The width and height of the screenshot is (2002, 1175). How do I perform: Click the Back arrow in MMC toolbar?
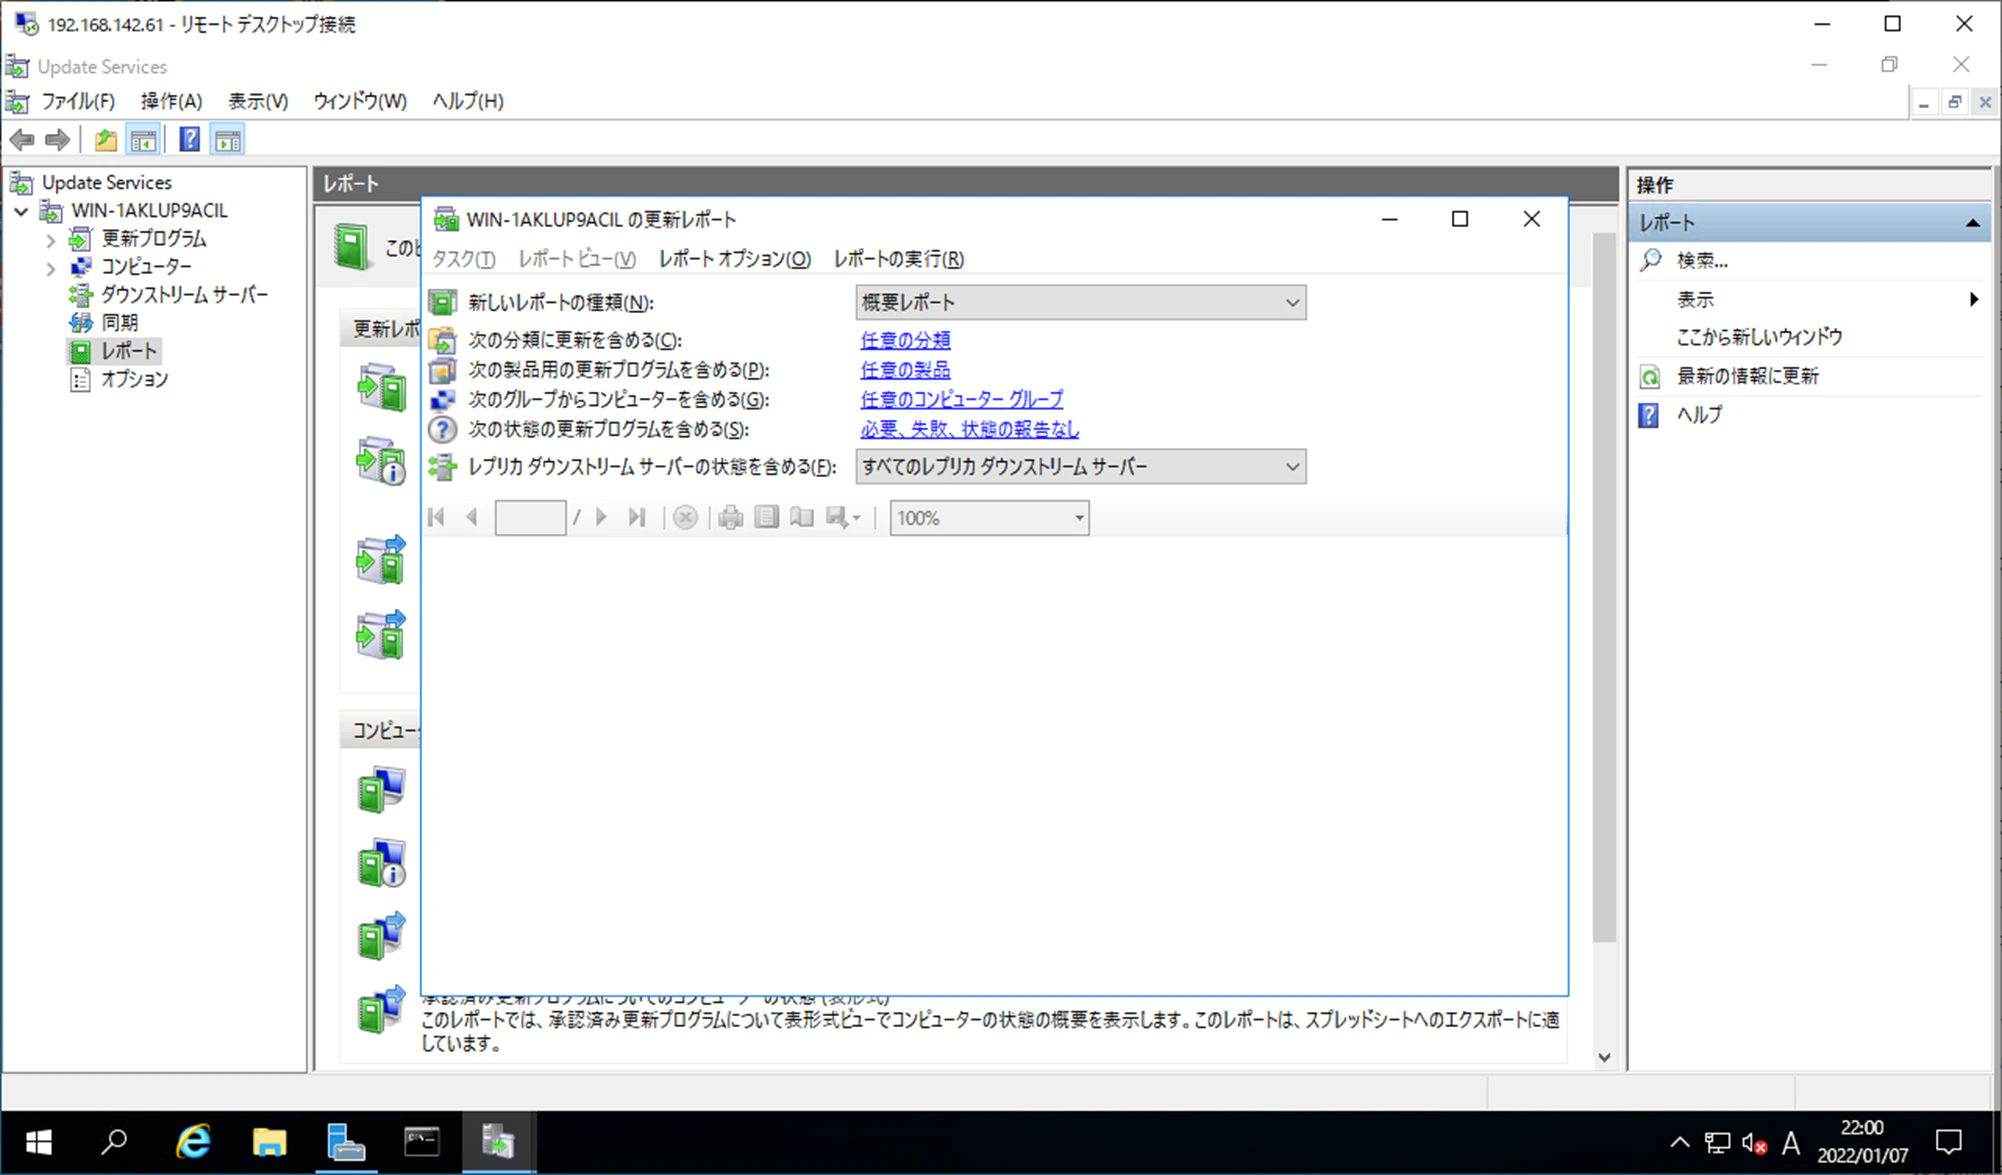22,140
